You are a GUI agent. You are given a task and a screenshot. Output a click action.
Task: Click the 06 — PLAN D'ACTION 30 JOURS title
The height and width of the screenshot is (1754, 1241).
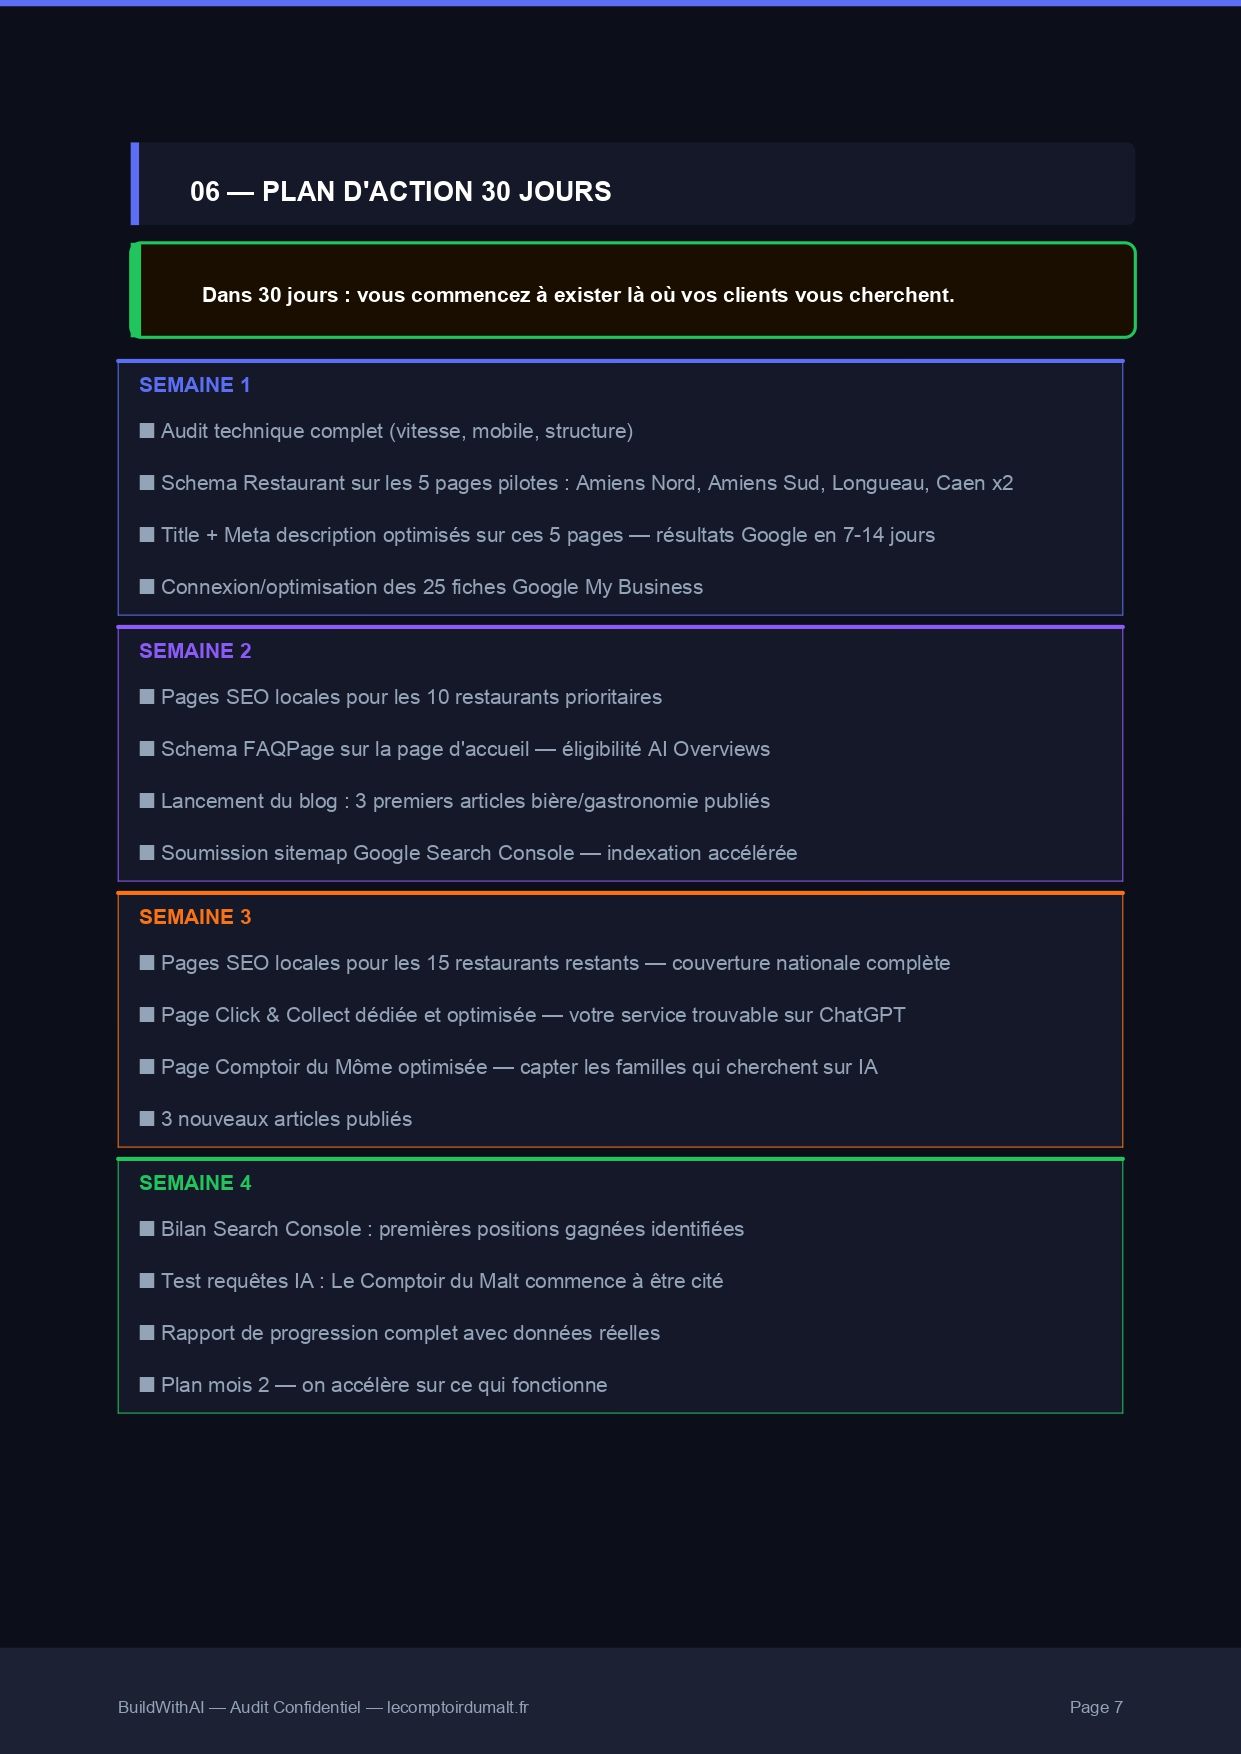(400, 191)
